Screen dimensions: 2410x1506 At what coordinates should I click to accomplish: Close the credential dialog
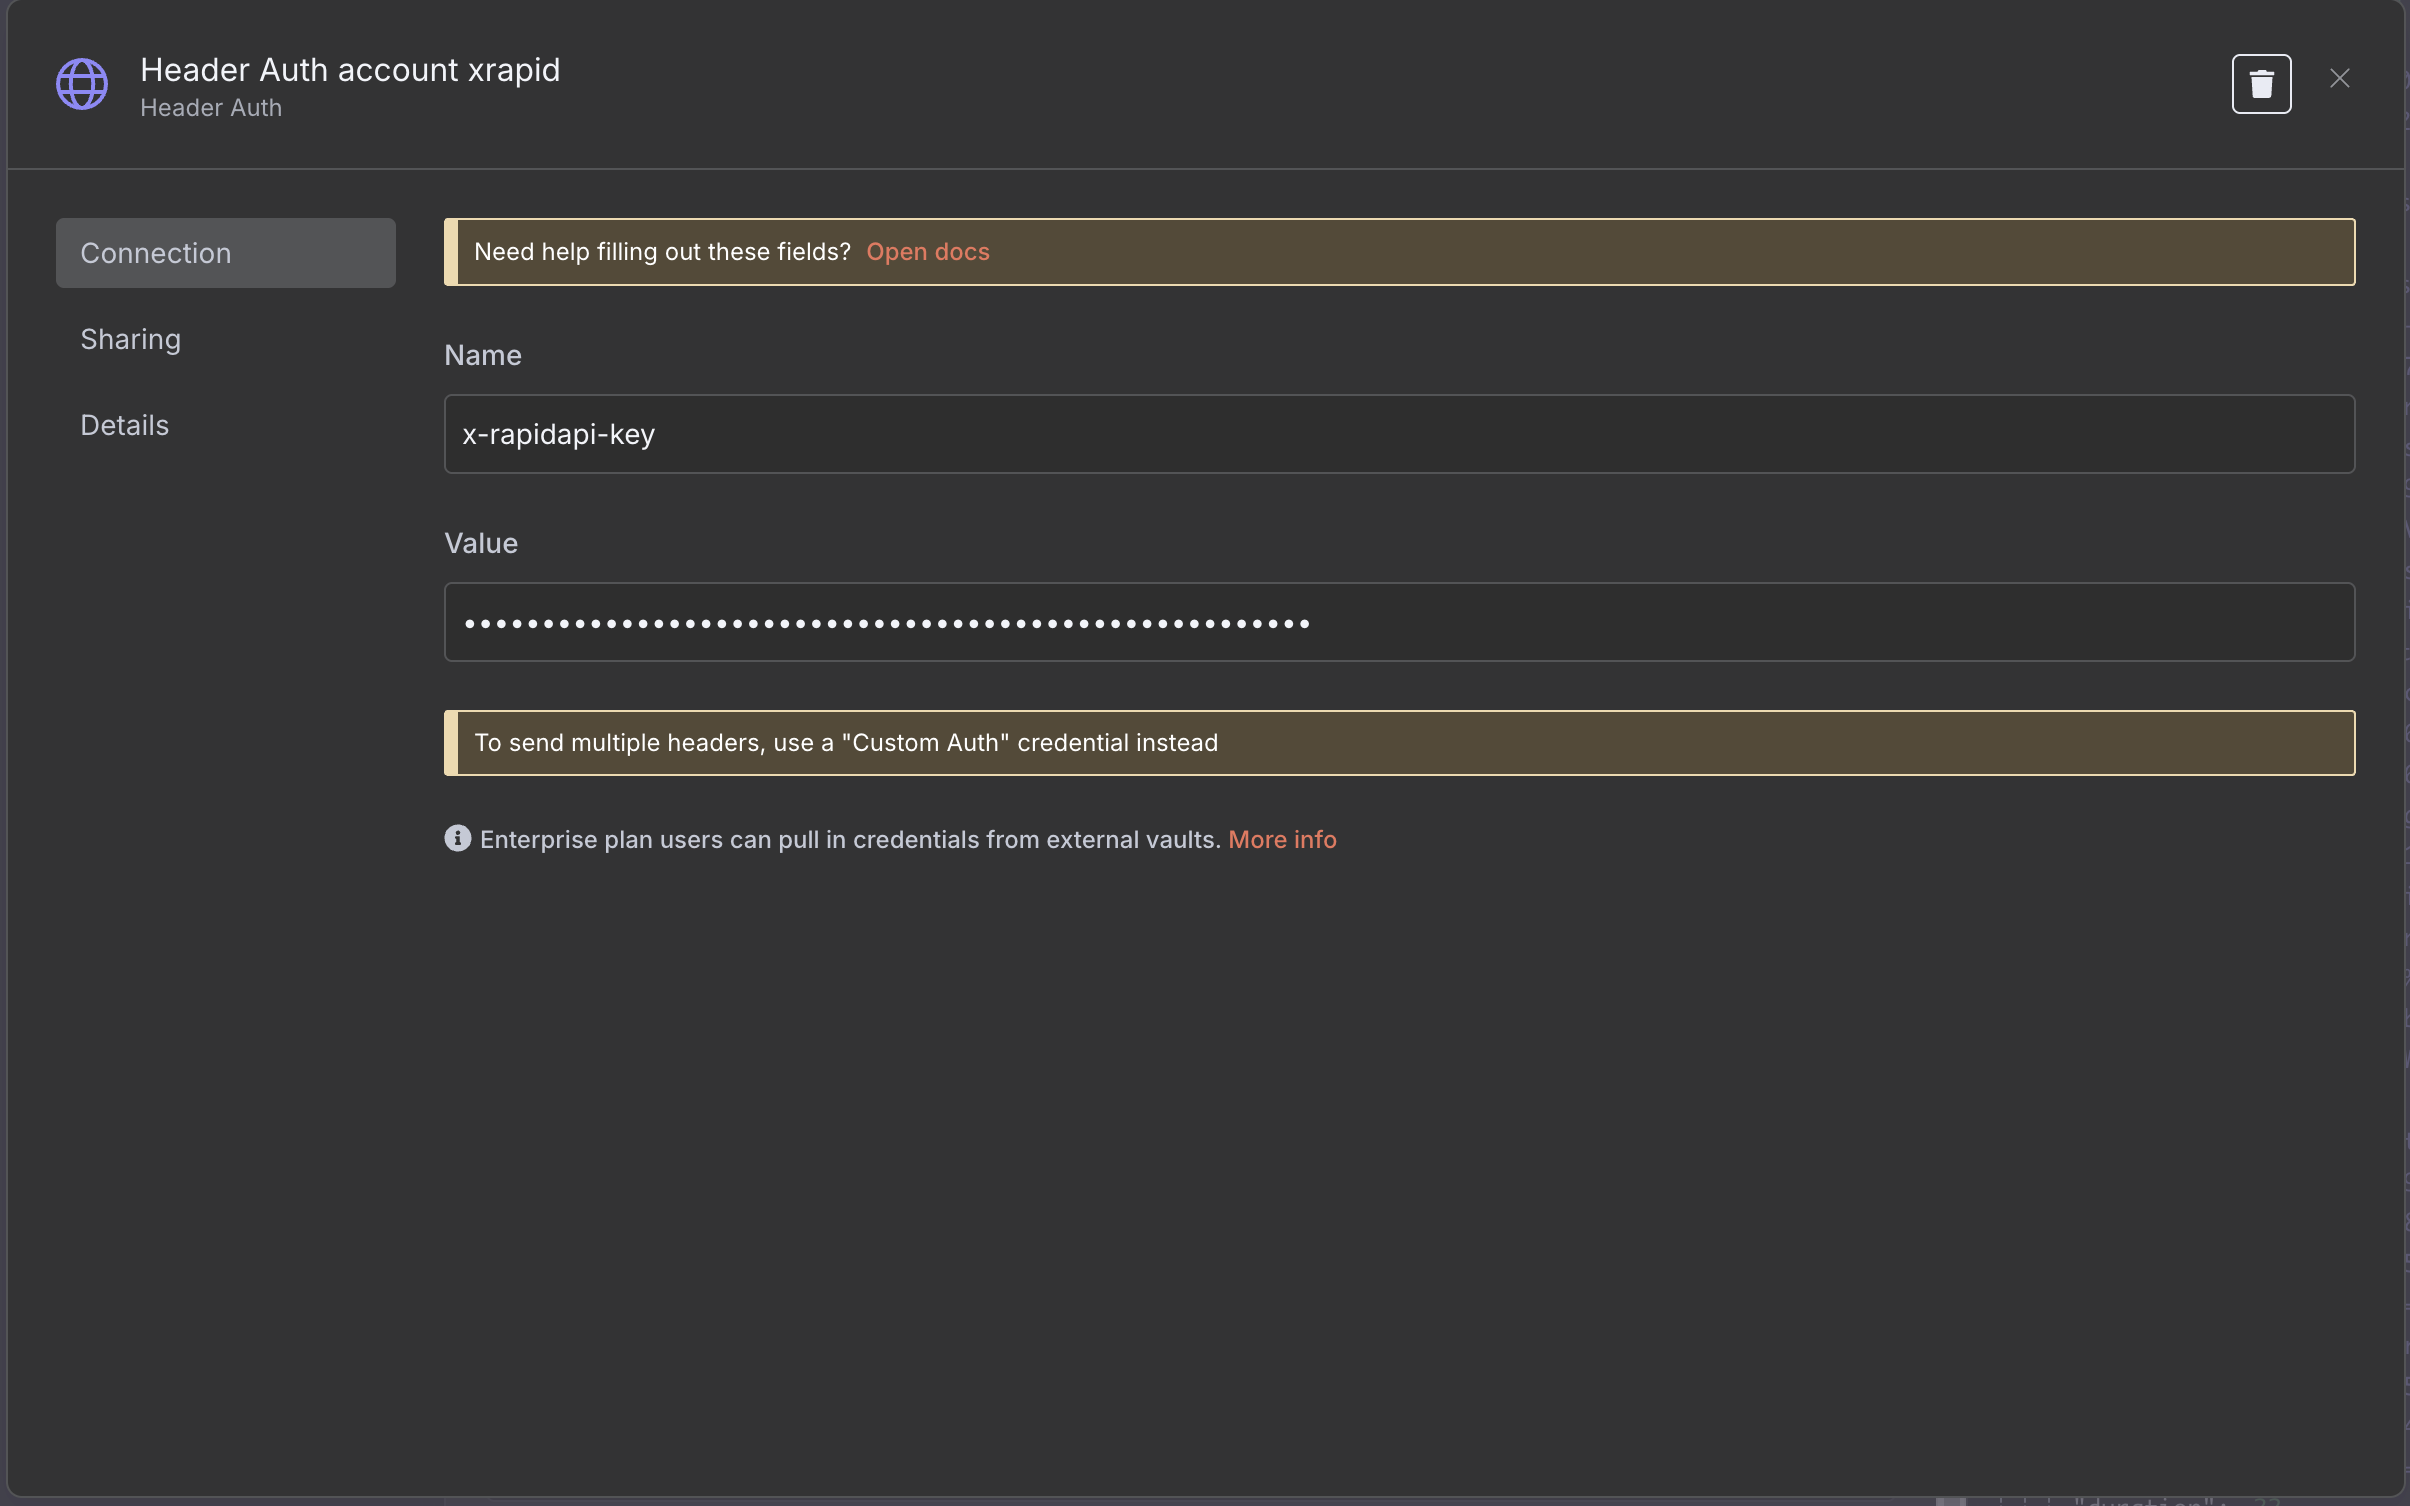(x=2339, y=78)
